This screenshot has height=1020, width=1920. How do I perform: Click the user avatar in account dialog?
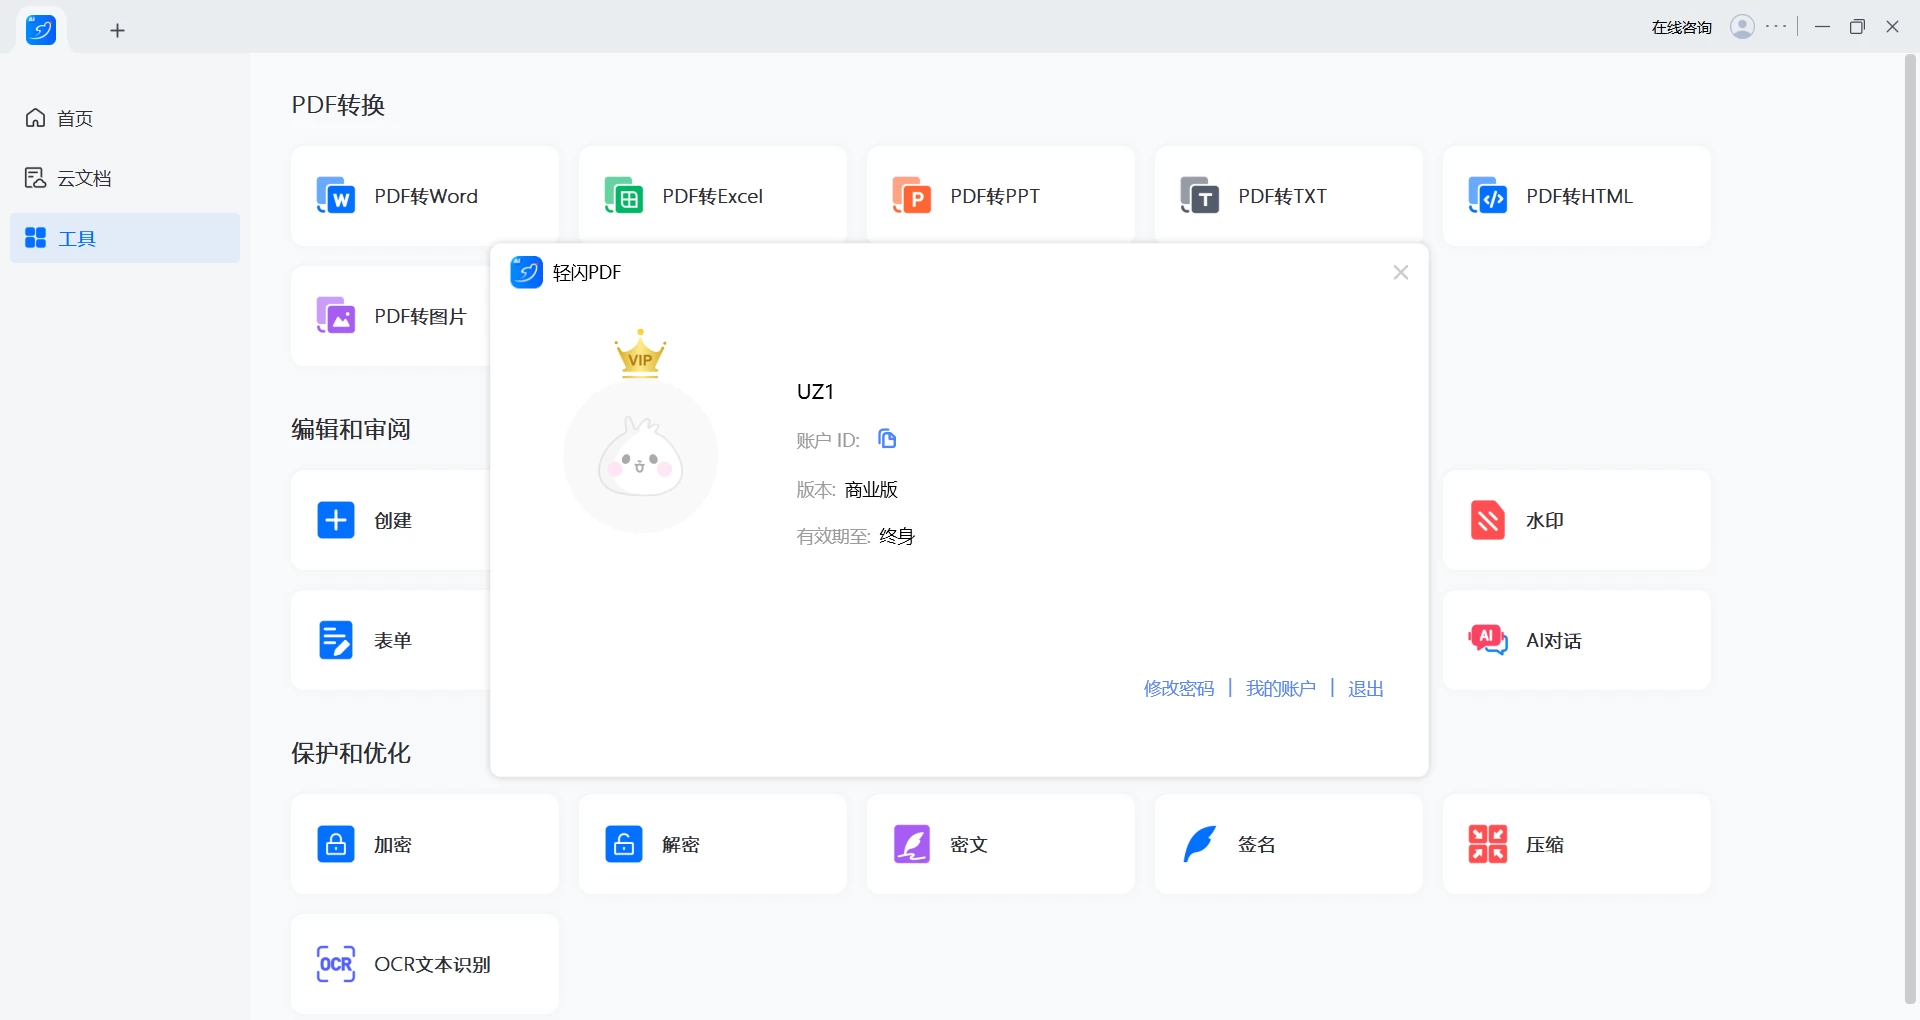point(640,456)
